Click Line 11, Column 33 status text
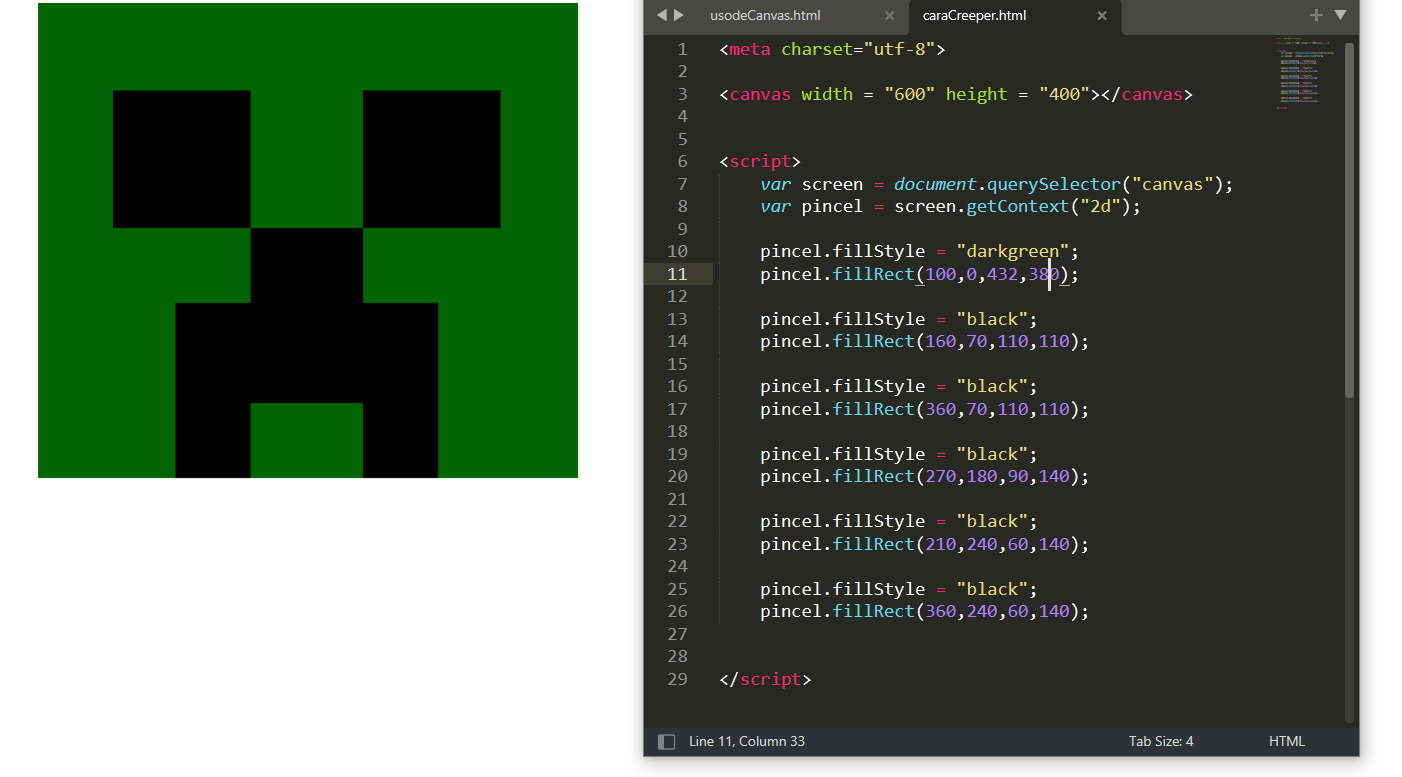Viewport: 1402px width, 777px height. click(x=746, y=741)
